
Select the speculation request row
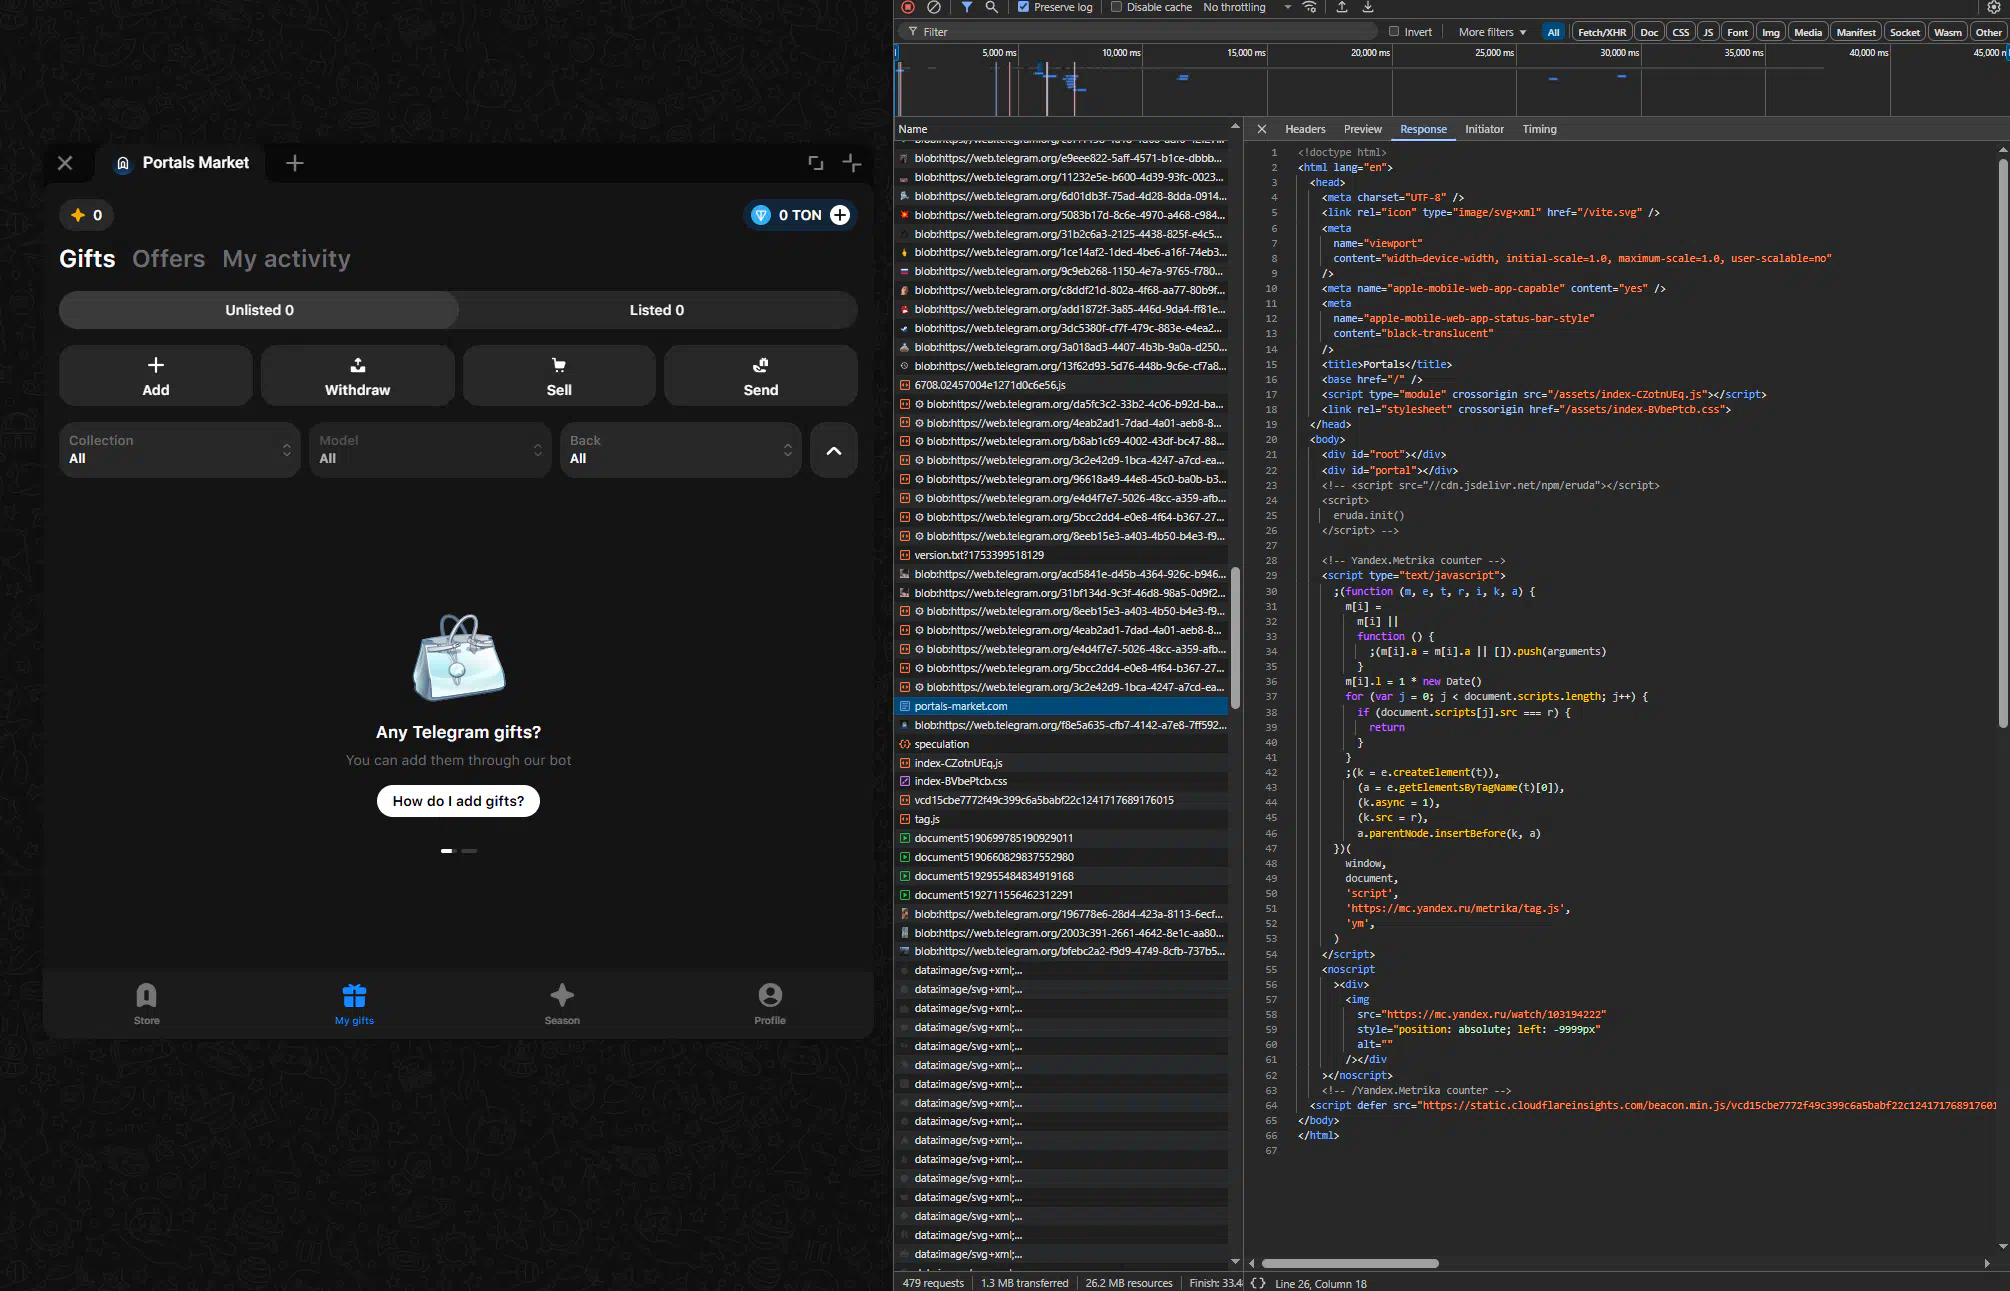point(1061,744)
